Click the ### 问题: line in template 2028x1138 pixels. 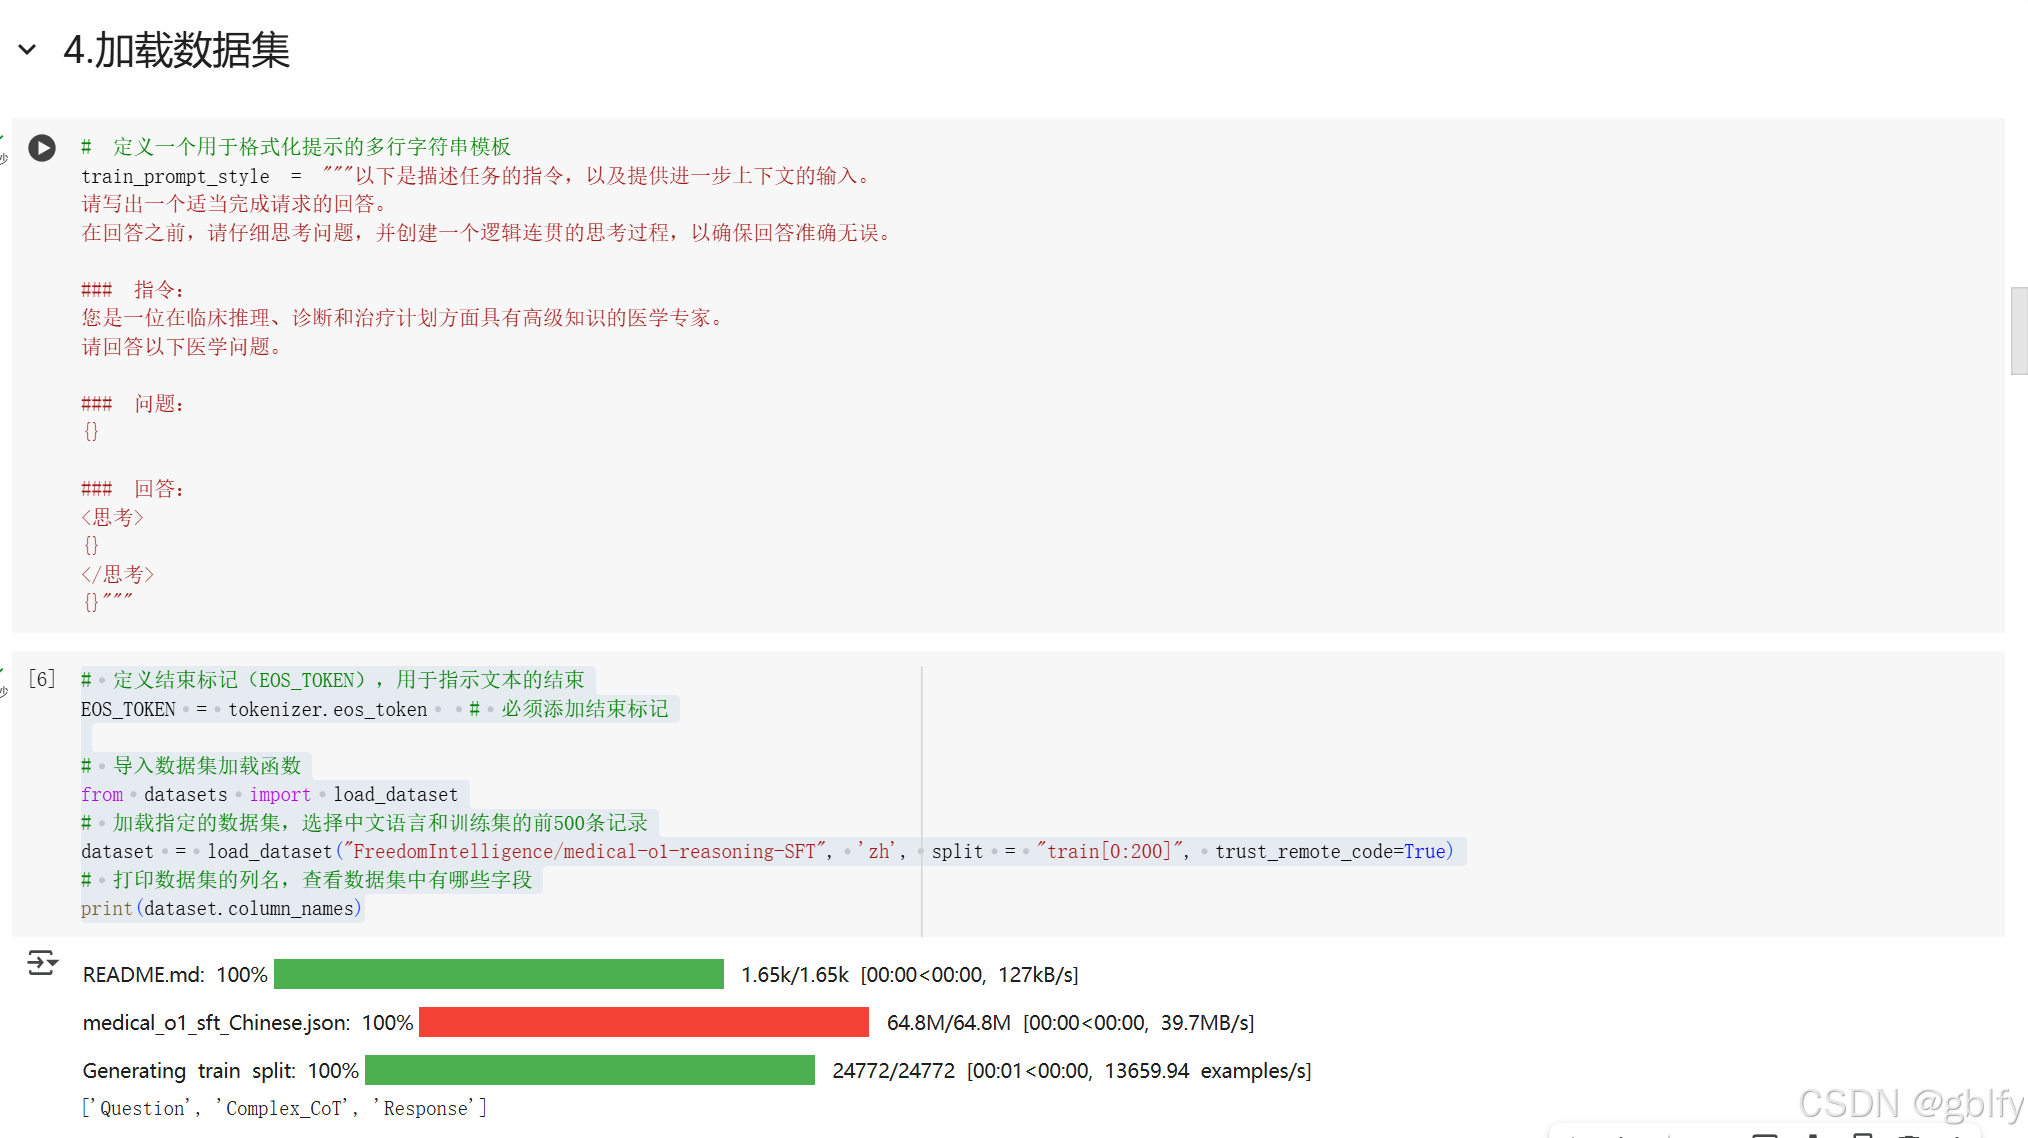[133, 404]
